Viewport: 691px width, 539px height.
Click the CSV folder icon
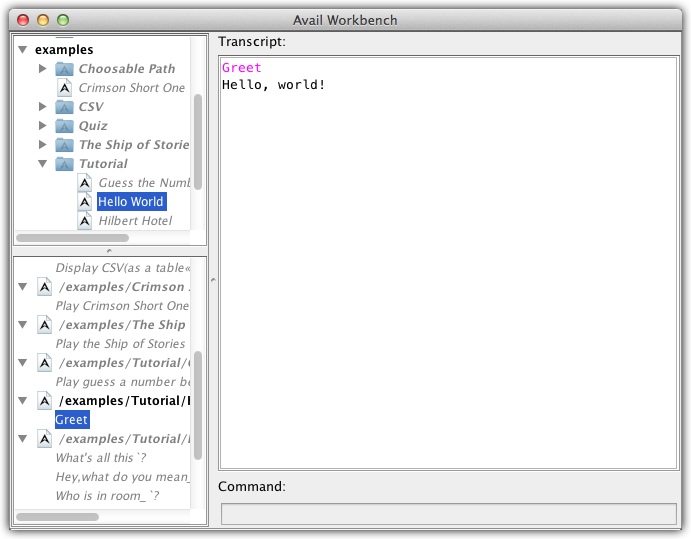pos(64,107)
